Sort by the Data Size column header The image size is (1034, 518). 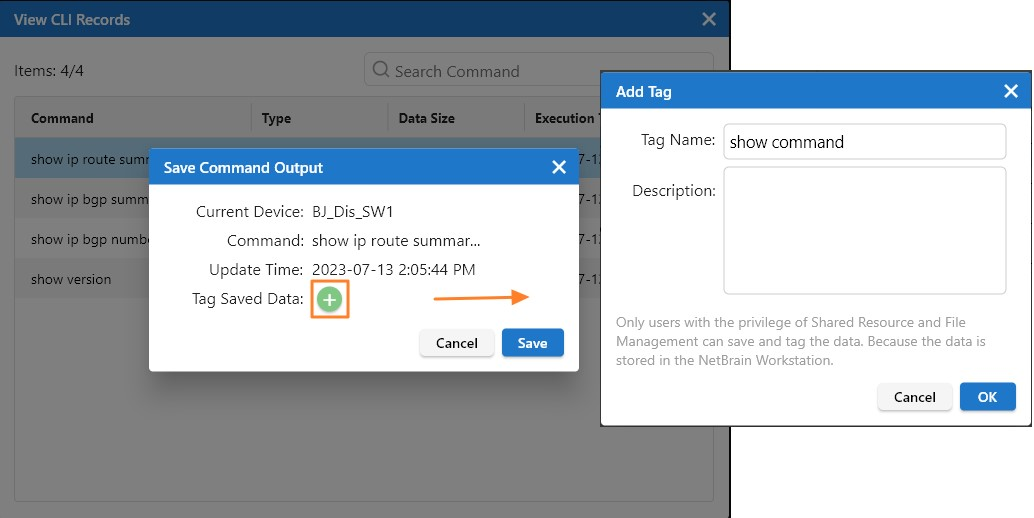coord(426,118)
